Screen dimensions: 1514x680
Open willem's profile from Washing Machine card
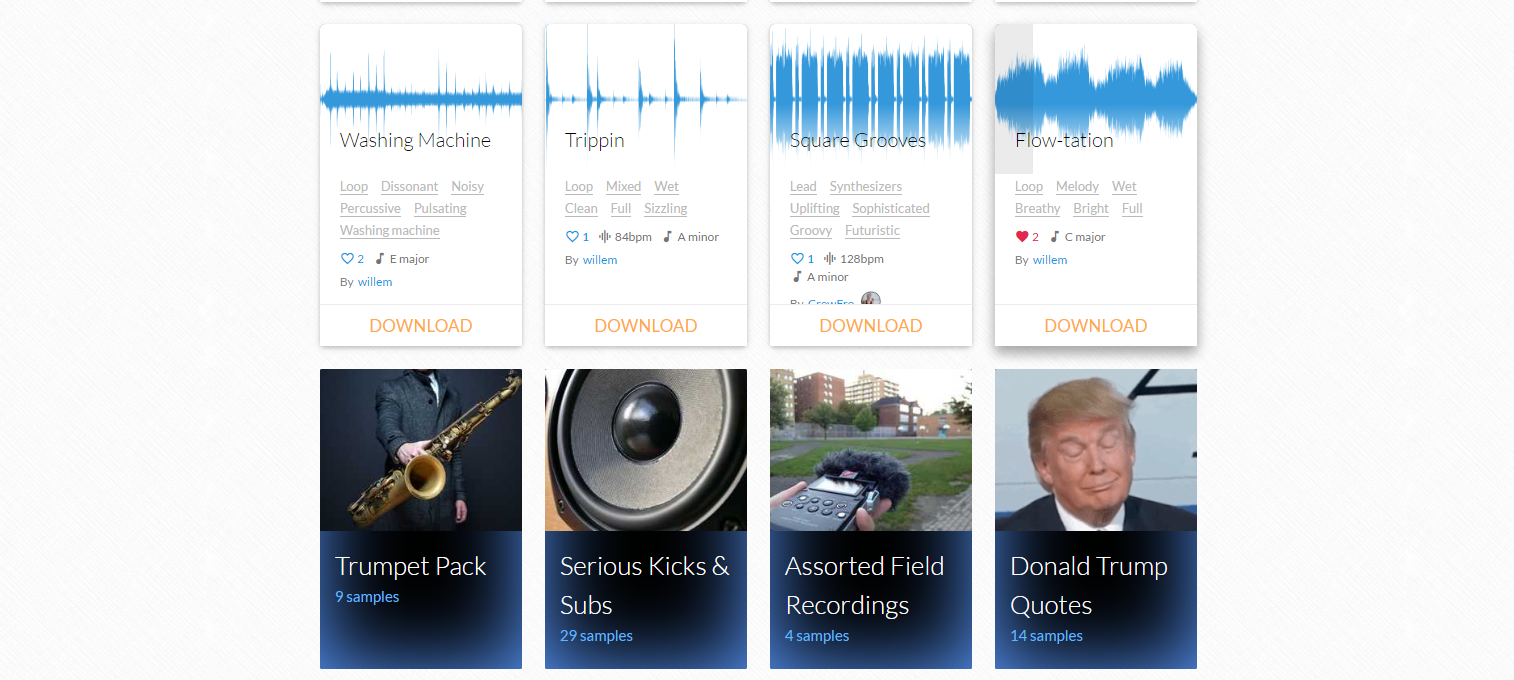point(375,282)
